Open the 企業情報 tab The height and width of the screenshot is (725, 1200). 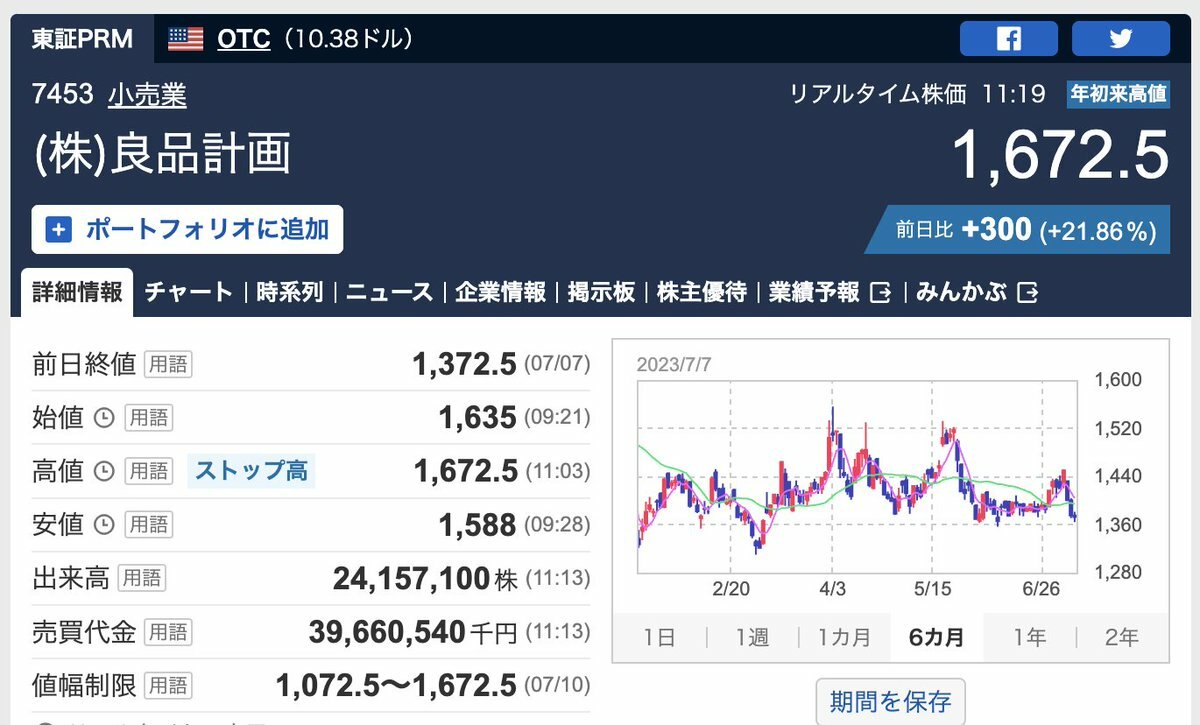pyautogui.click(x=500, y=292)
